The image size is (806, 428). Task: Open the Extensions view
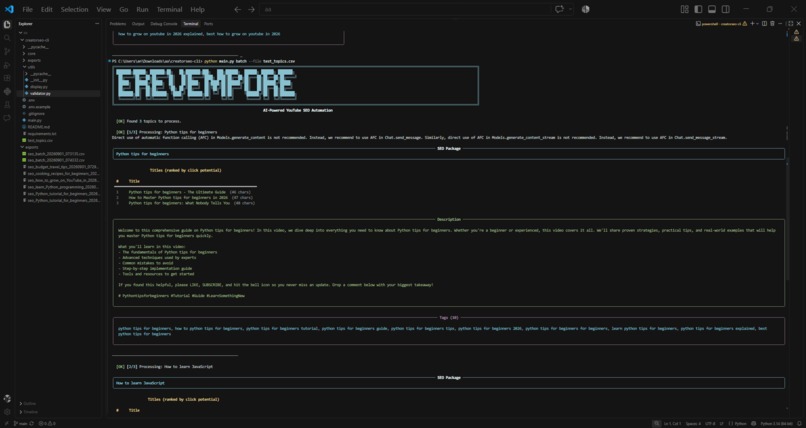[x=7, y=78]
